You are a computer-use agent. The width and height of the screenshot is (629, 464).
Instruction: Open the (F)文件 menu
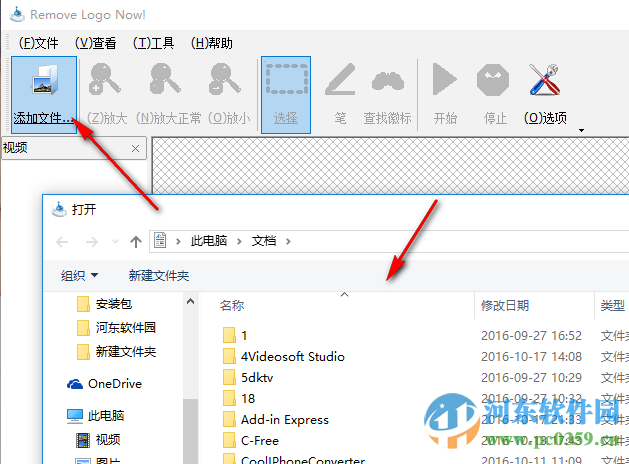click(x=39, y=43)
